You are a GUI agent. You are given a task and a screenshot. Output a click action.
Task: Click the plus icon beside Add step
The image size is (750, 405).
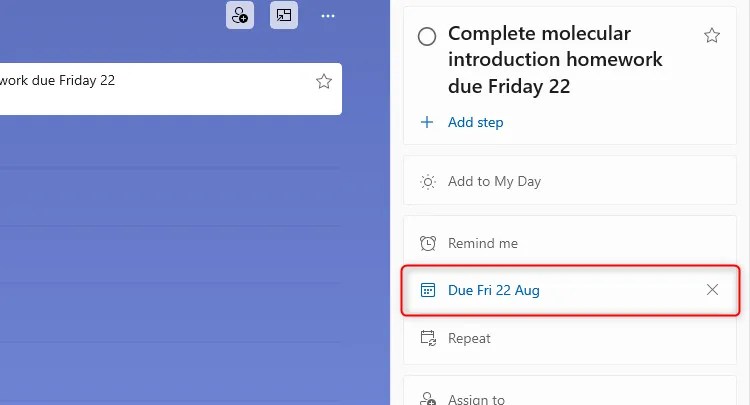tap(428, 122)
